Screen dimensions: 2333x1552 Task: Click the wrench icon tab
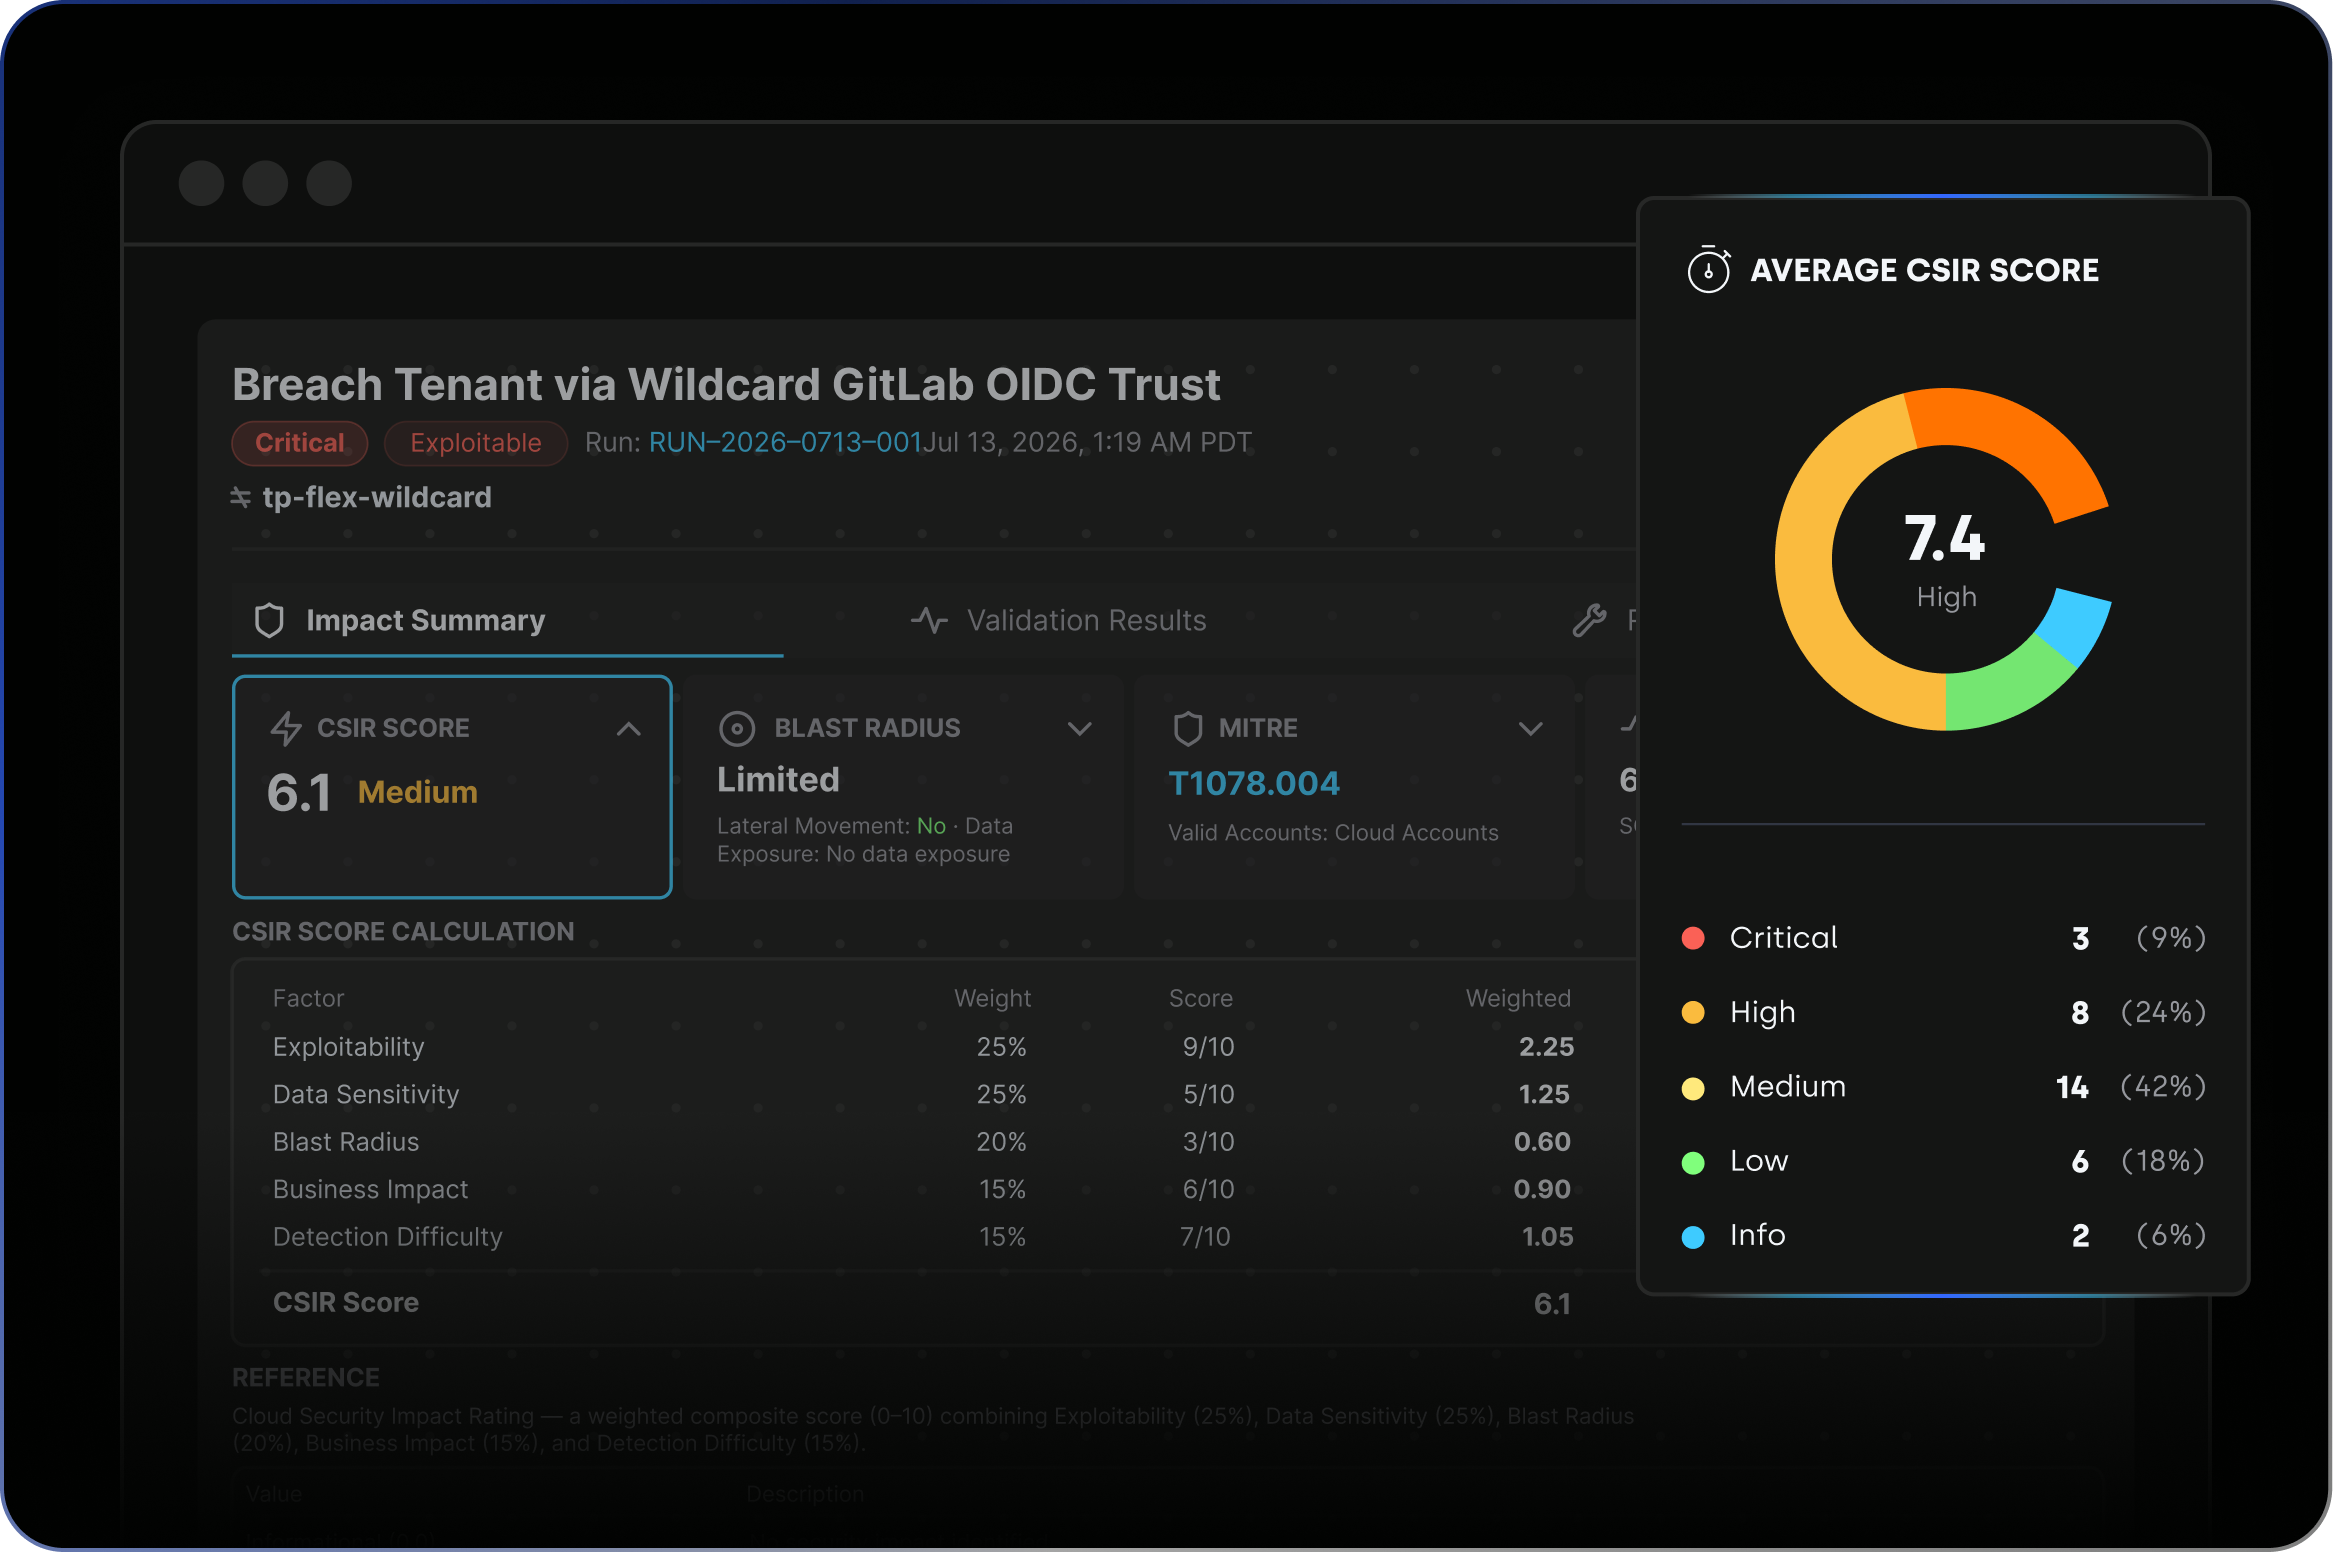coord(1589,620)
